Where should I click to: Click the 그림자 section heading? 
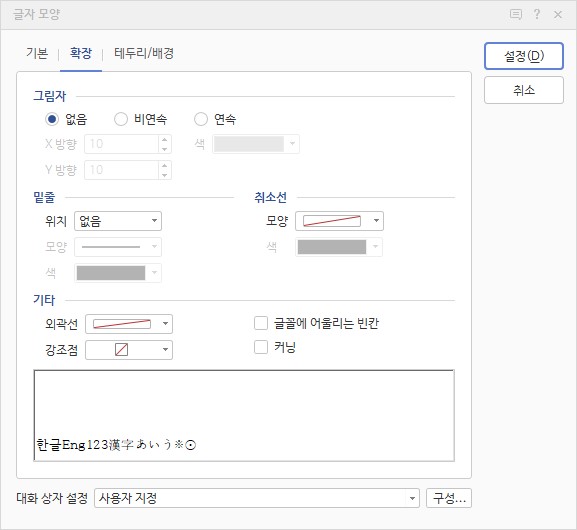coord(49,96)
